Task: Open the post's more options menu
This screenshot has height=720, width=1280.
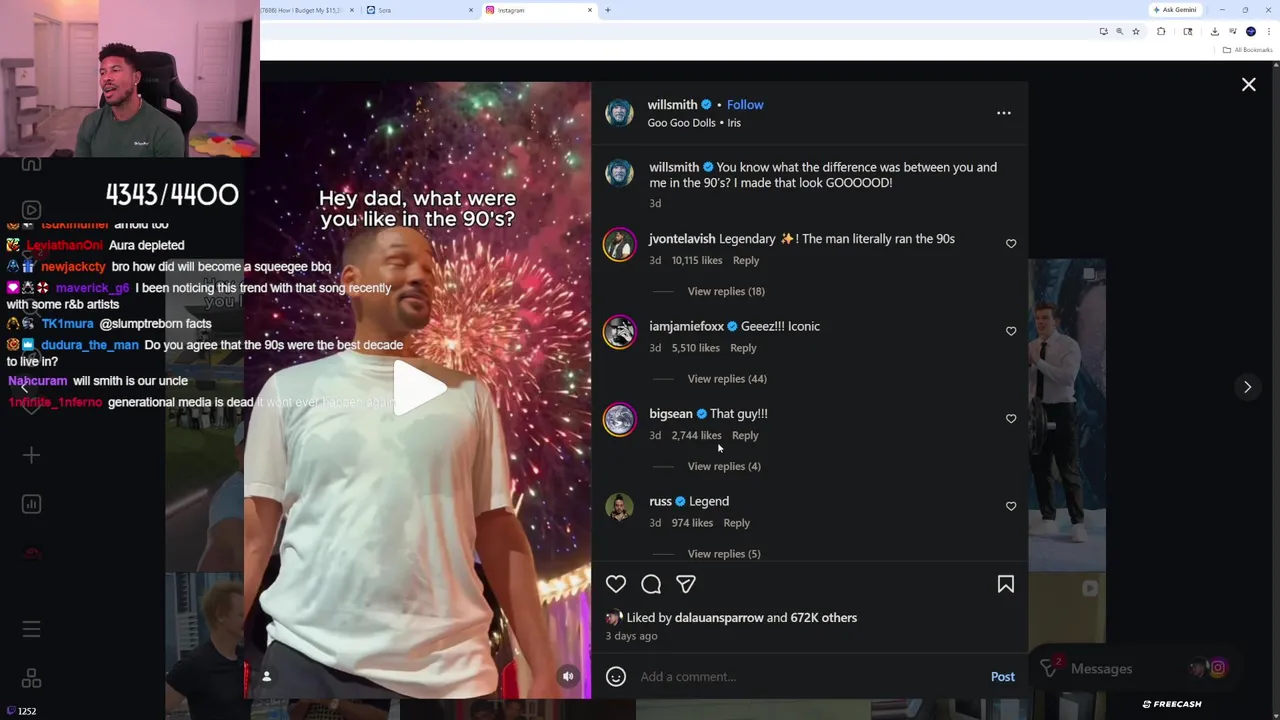Action: click(1003, 113)
